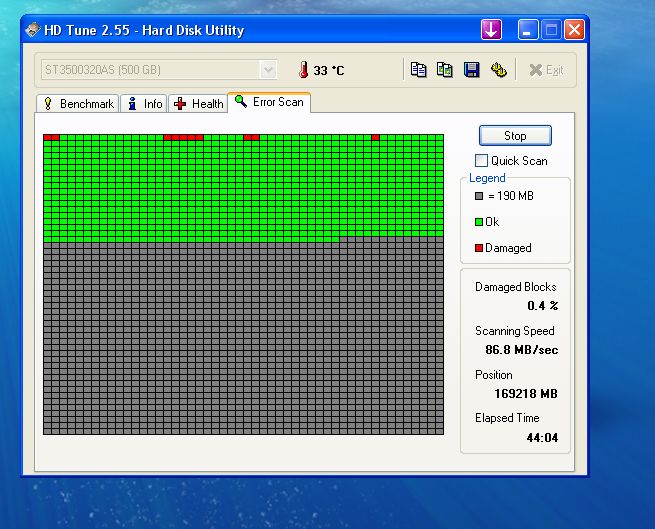Click the Legend group label

[x=487, y=178]
